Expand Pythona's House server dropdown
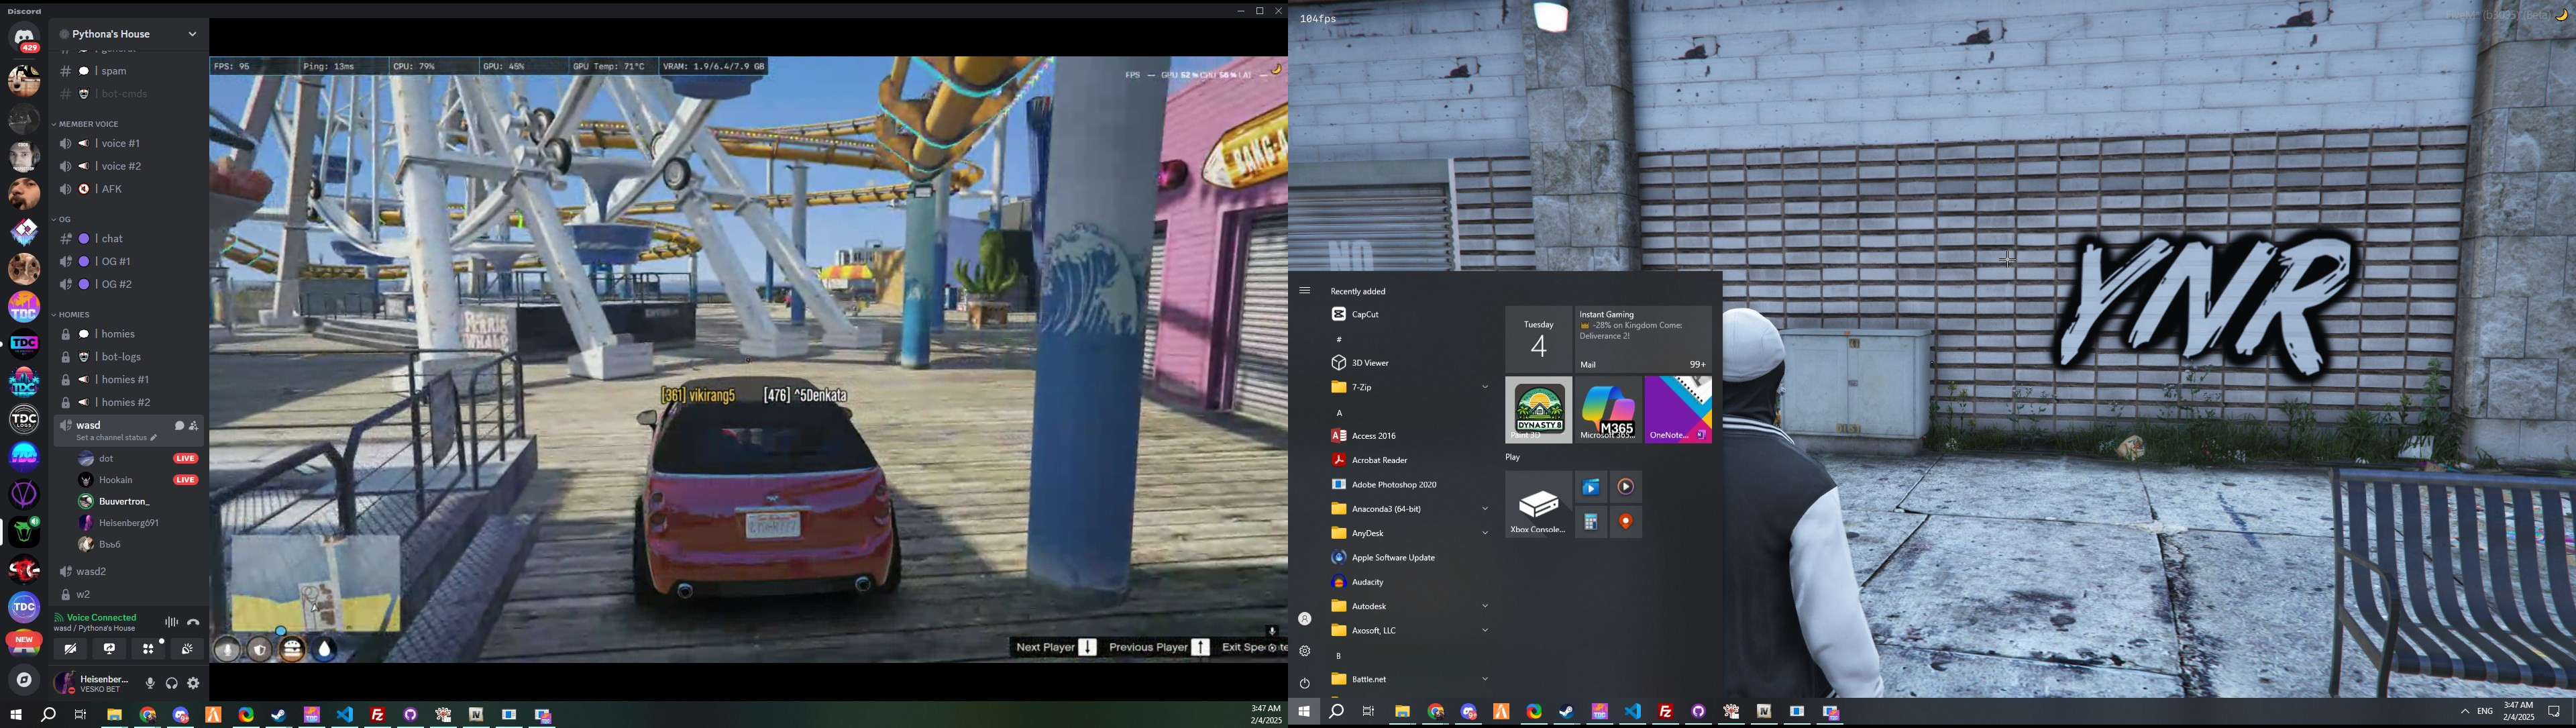 pos(192,34)
